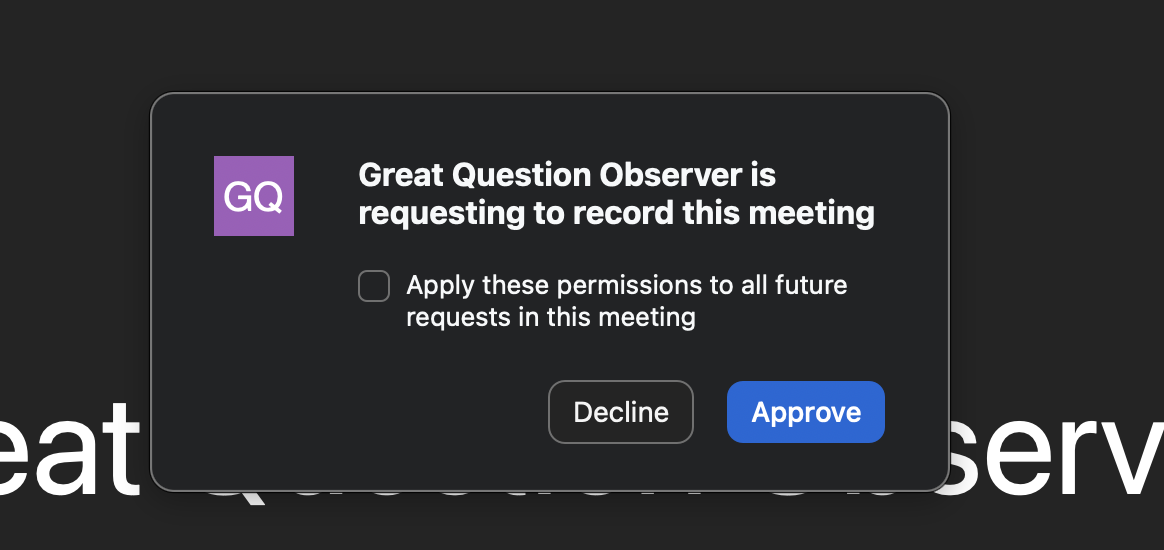This screenshot has width=1164, height=550.
Task: Approve the recording request
Action: pos(806,412)
